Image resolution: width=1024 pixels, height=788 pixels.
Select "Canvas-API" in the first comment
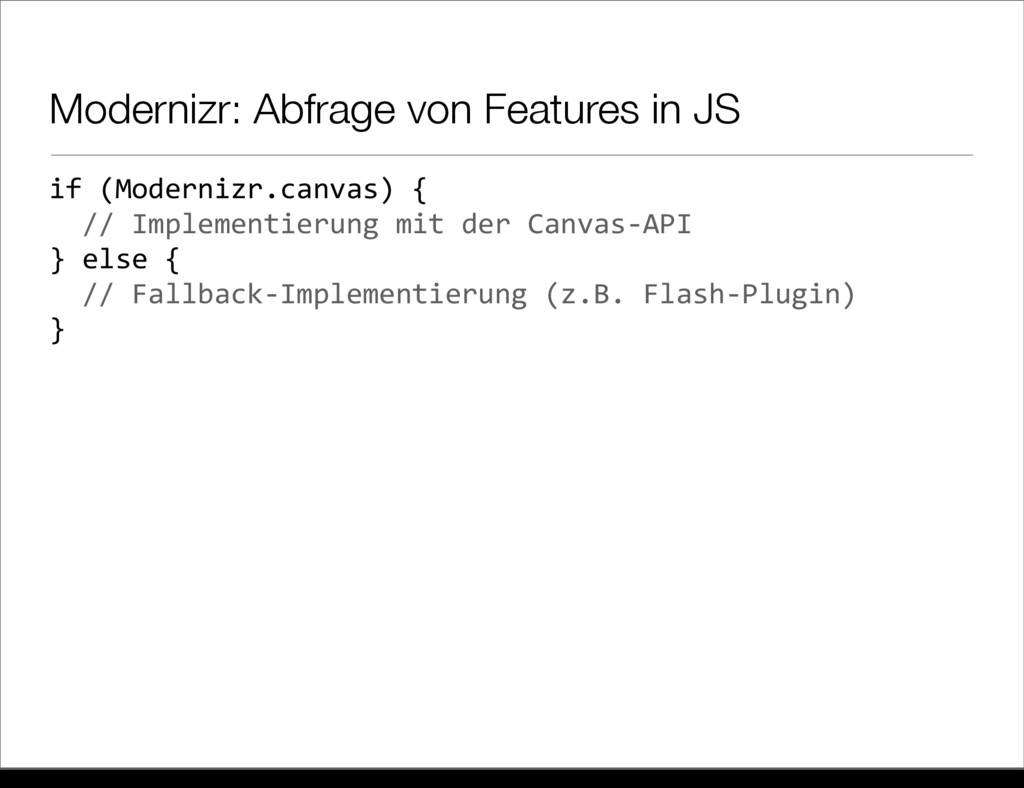coord(609,223)
